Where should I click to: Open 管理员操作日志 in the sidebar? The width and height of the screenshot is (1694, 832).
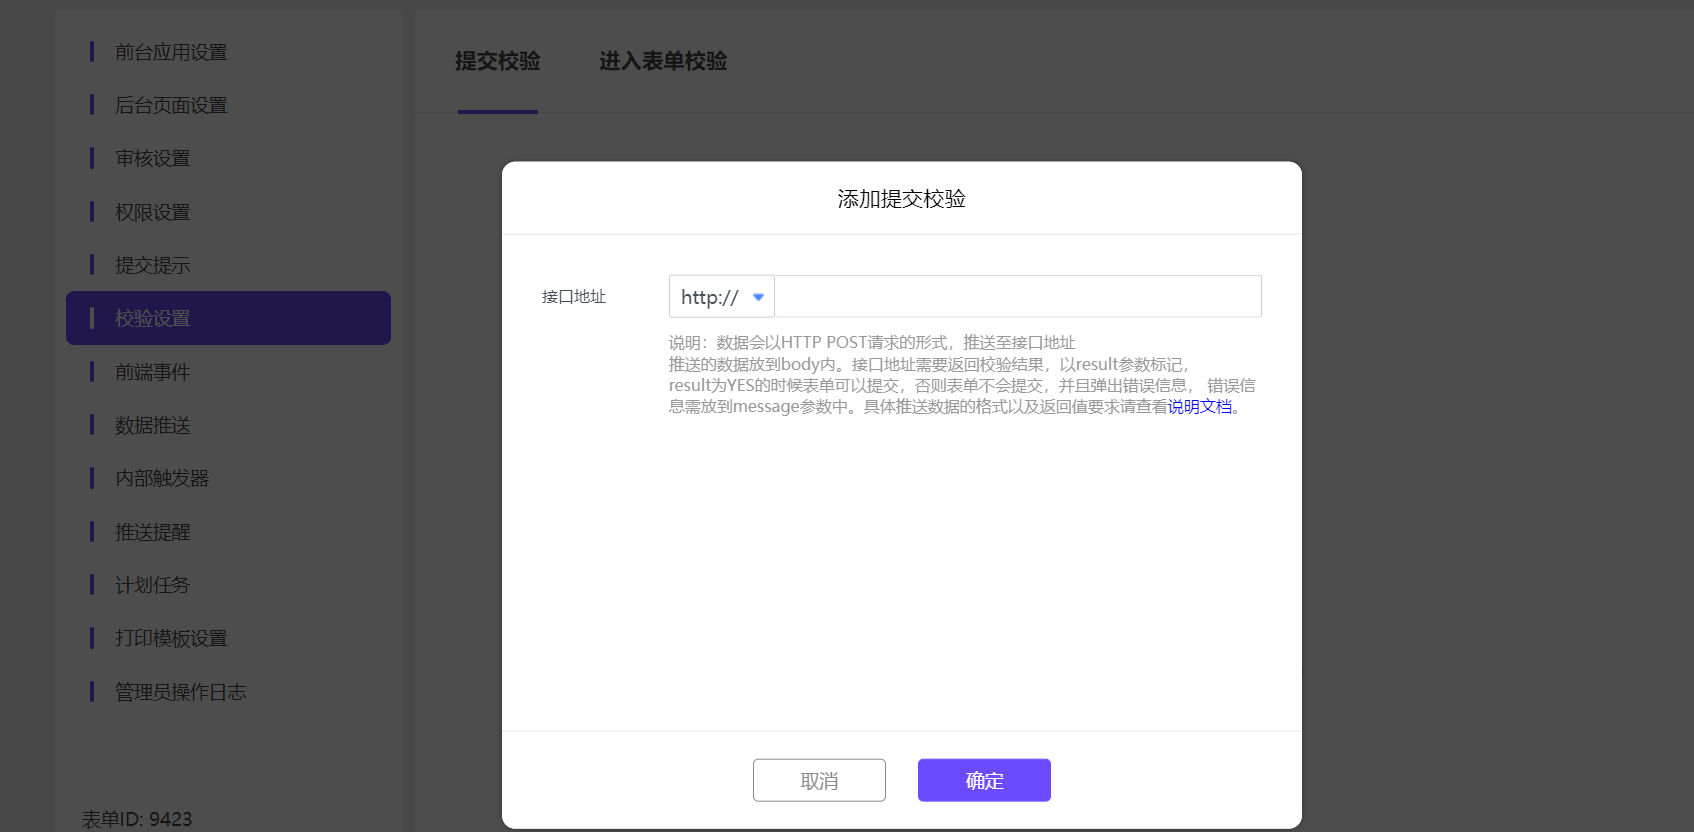[x=180, y=692]
